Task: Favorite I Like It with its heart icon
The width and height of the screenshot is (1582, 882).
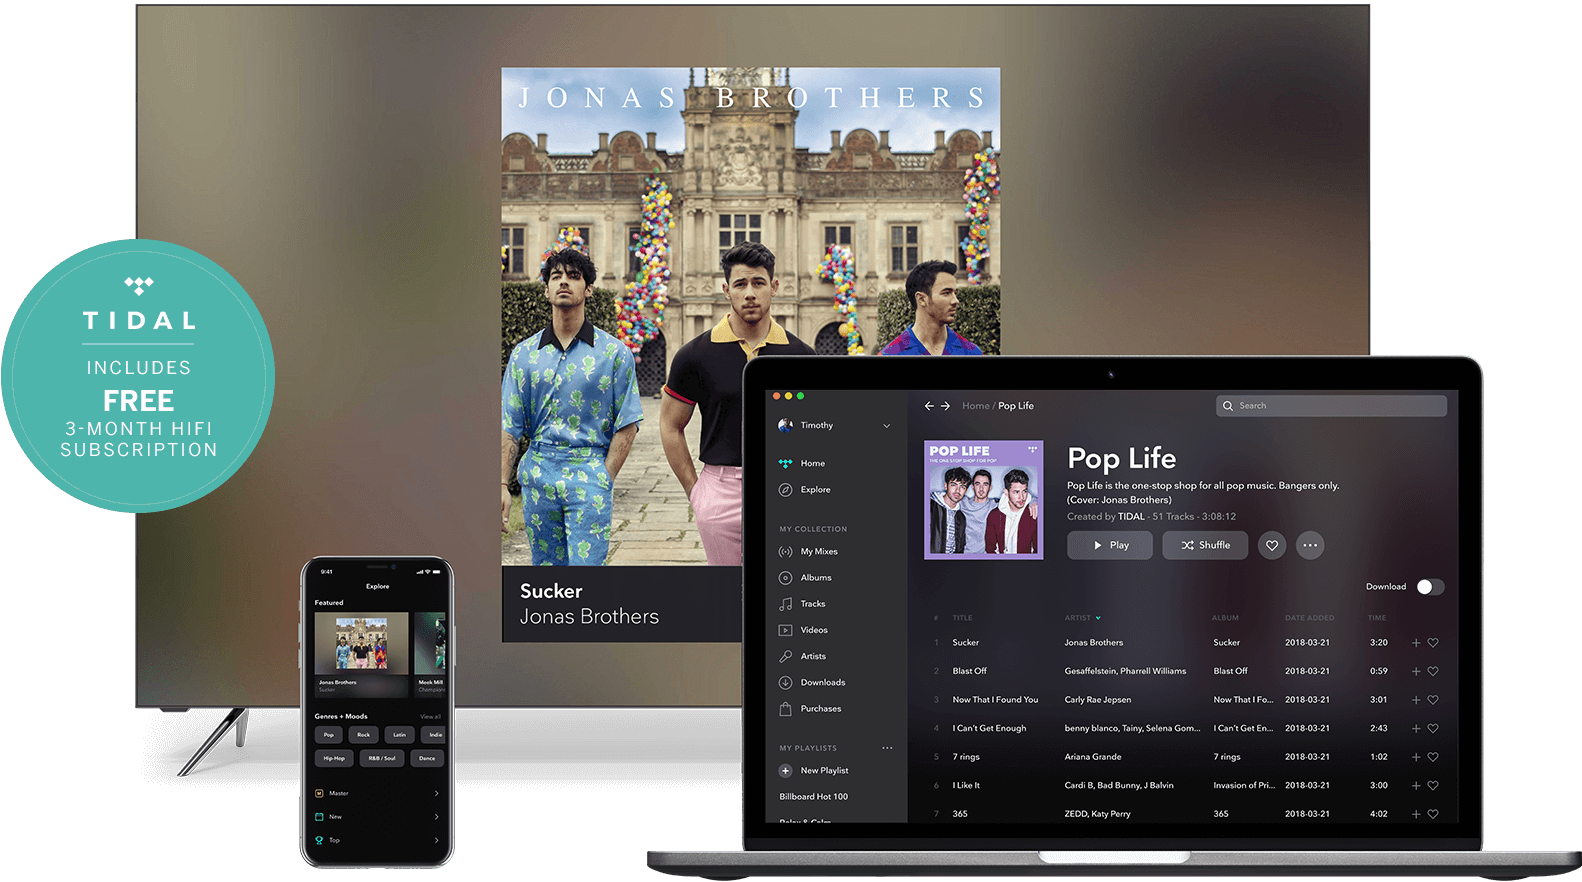Action: [1433, 786]
